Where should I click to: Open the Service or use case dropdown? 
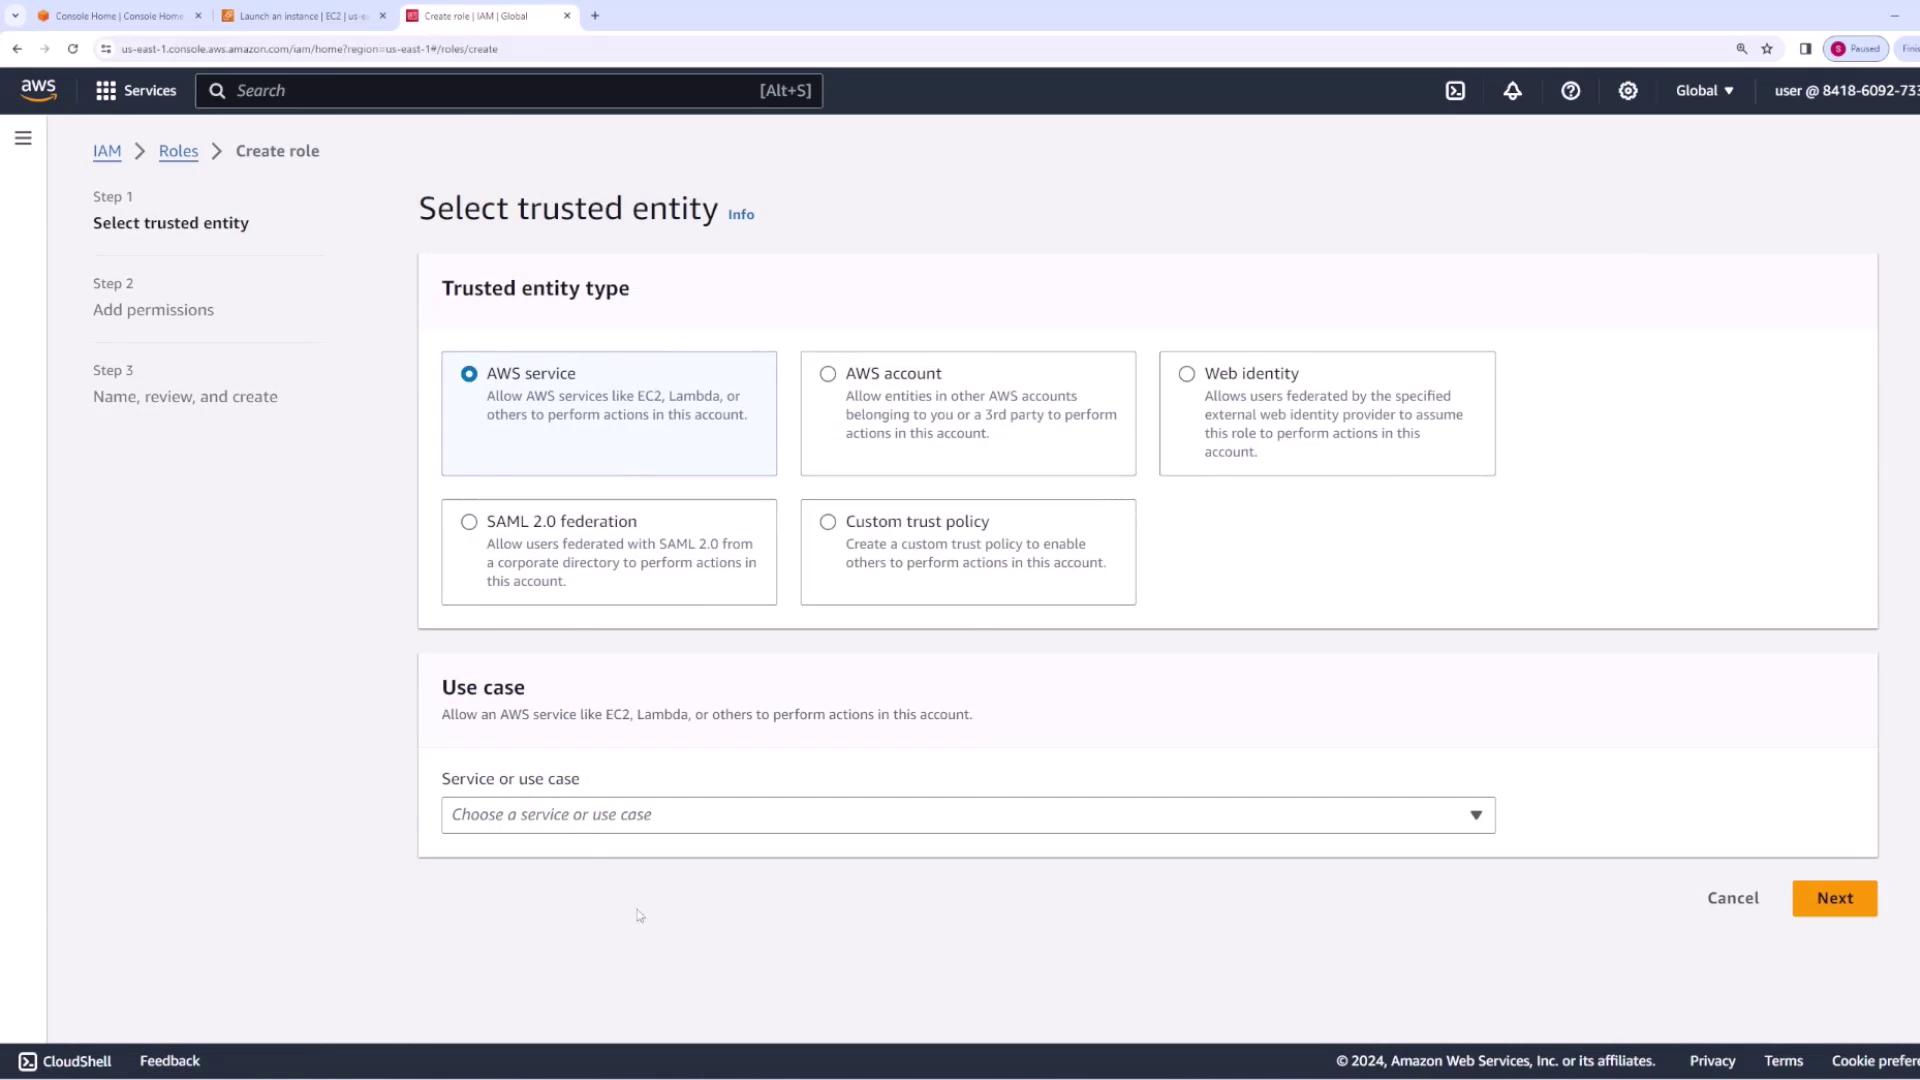coord(968,815)
